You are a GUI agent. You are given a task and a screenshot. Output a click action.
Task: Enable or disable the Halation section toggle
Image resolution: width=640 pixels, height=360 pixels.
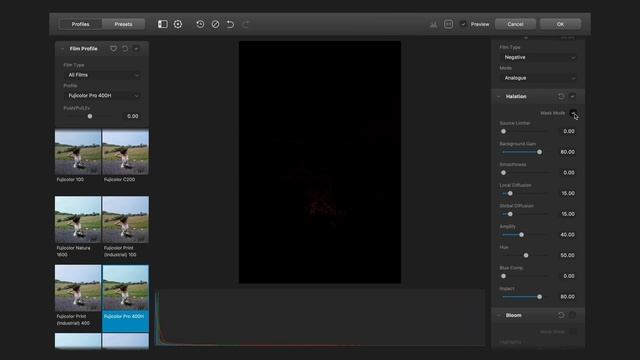[x=572, y=96]
